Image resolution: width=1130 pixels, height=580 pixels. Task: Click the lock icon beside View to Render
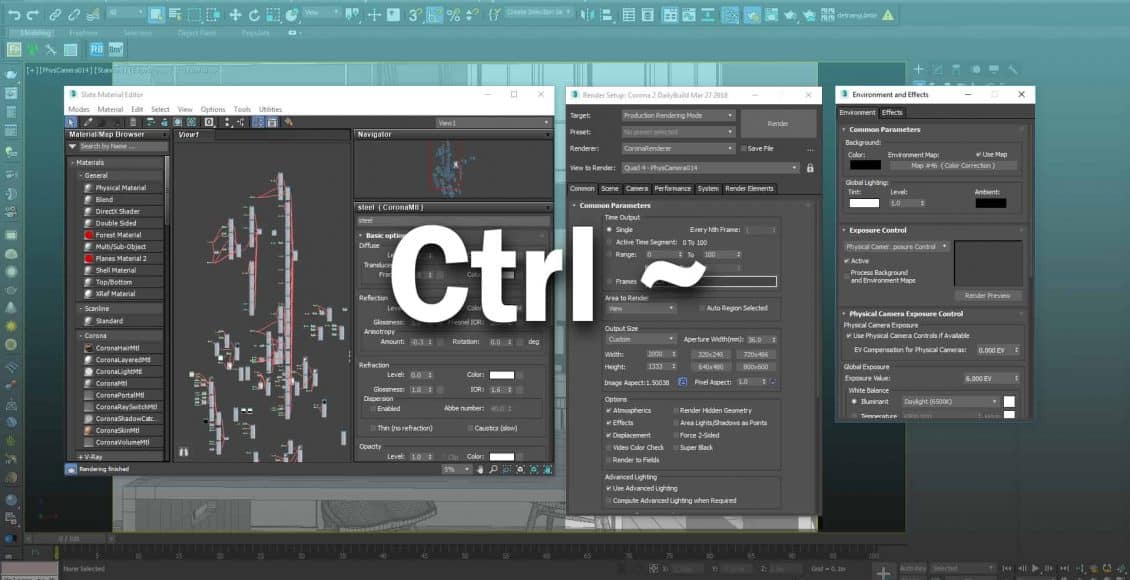pyautogui.click(x=809, y=168)
